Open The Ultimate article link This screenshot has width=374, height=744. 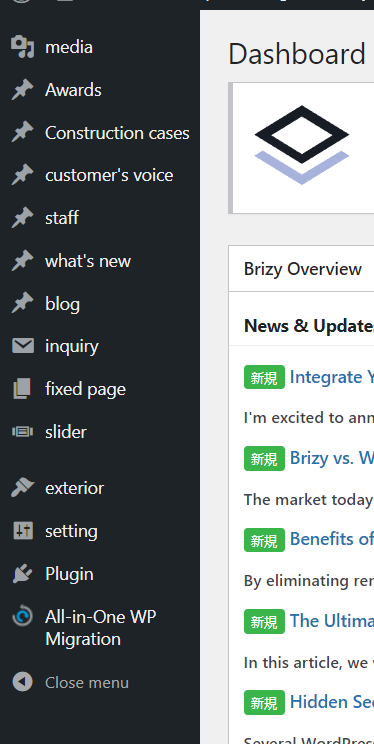click(x=332, y=621)
